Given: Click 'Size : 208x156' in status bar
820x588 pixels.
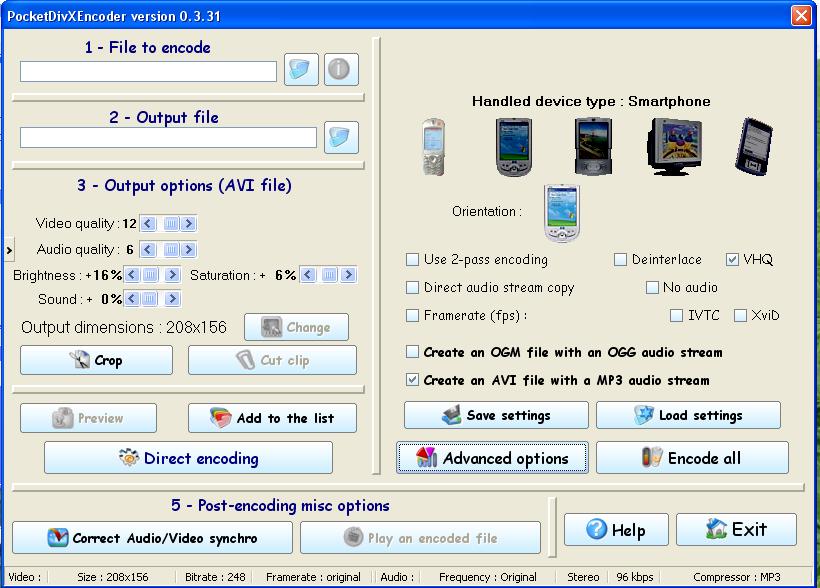Looking at the screenshot, I should (112, 577).
